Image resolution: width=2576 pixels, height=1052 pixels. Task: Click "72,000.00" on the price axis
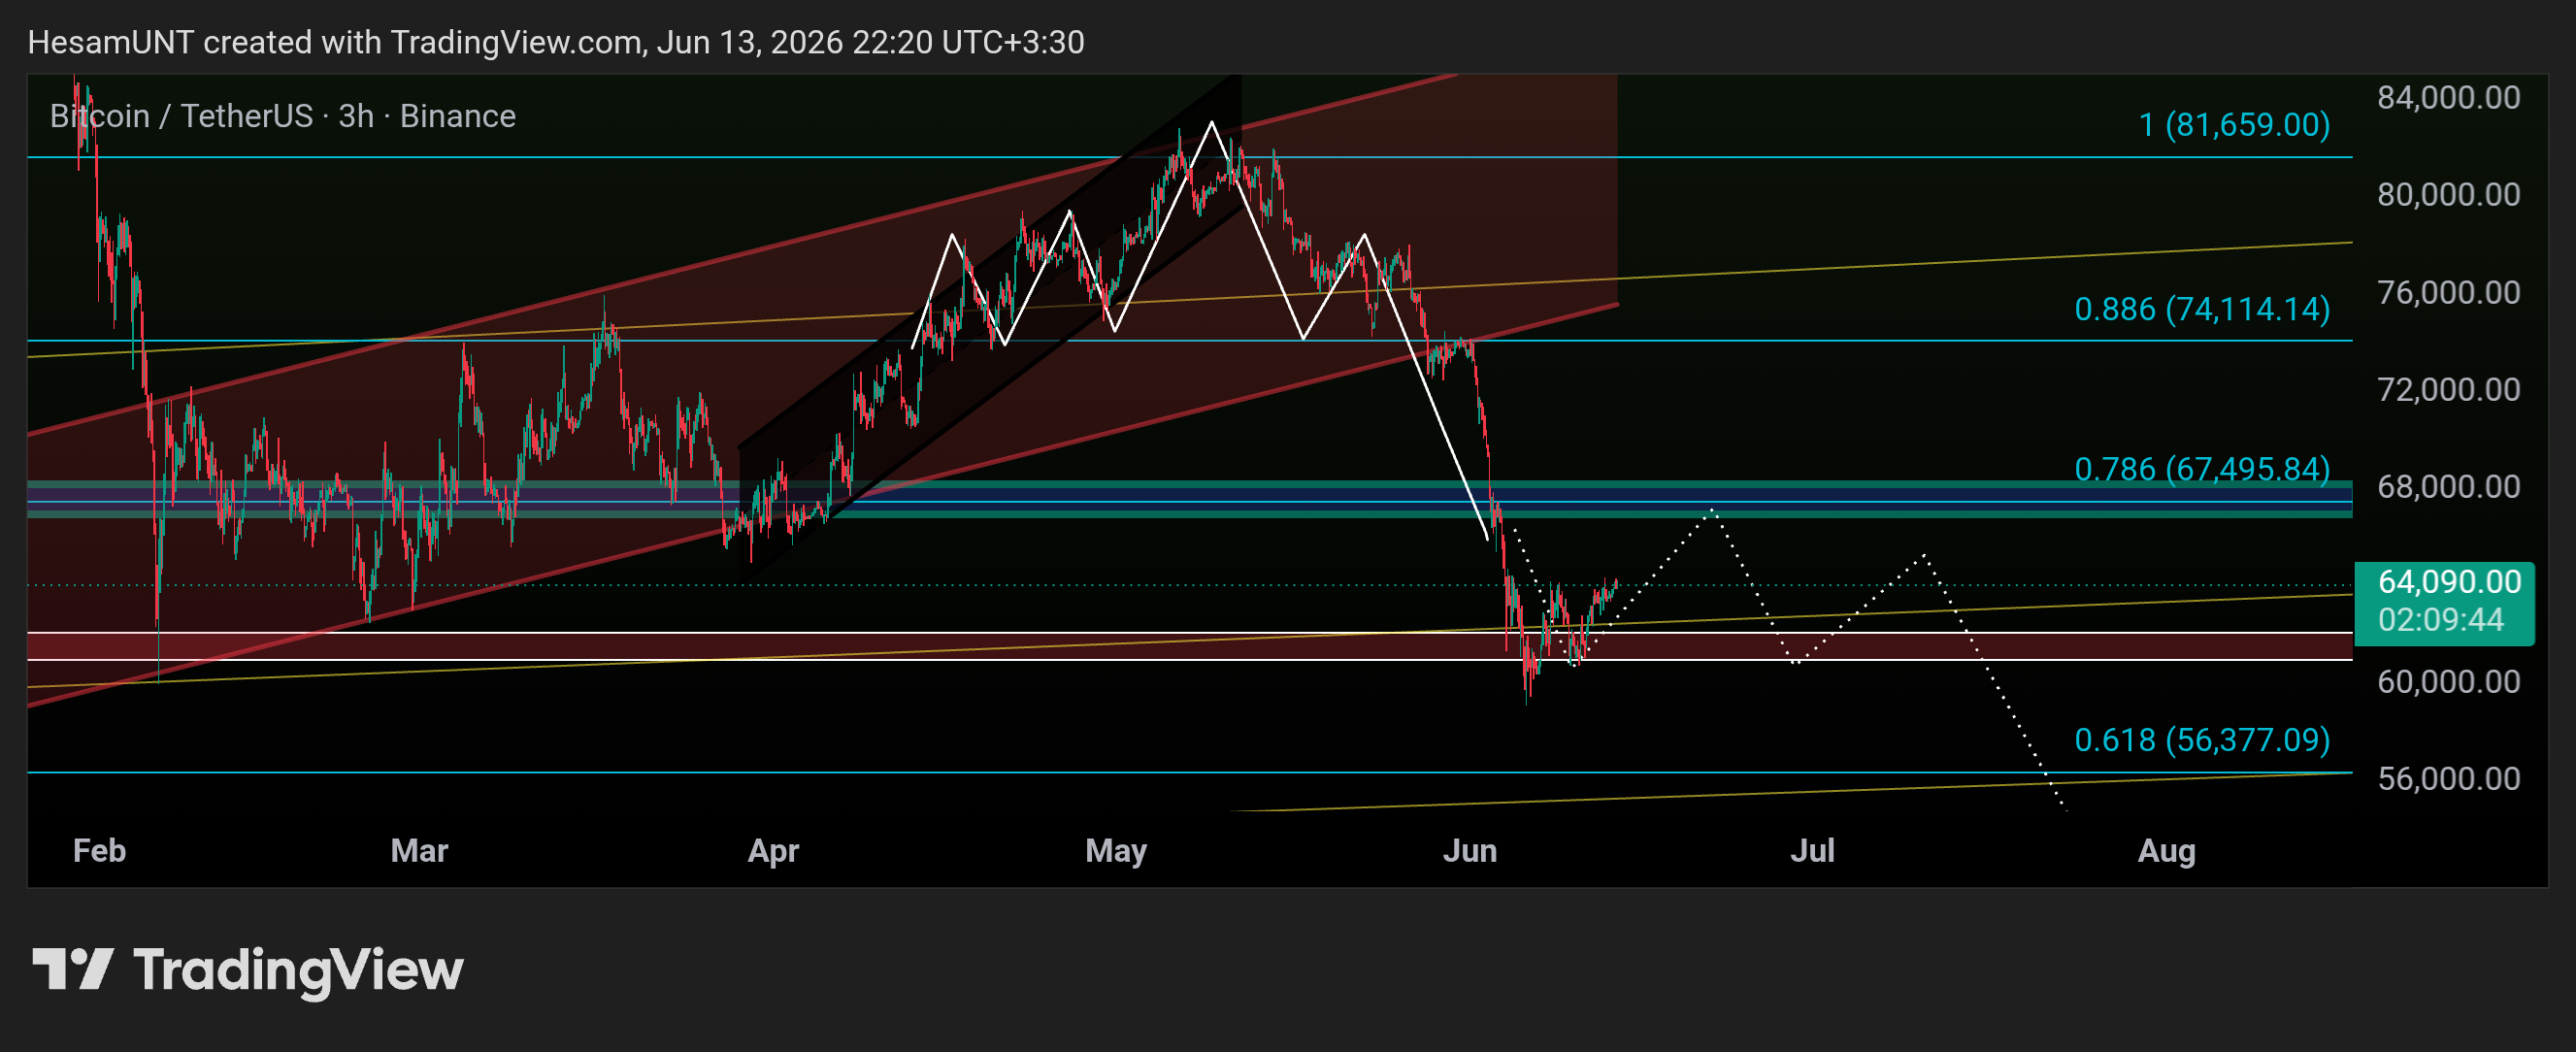click(2449, 389)
